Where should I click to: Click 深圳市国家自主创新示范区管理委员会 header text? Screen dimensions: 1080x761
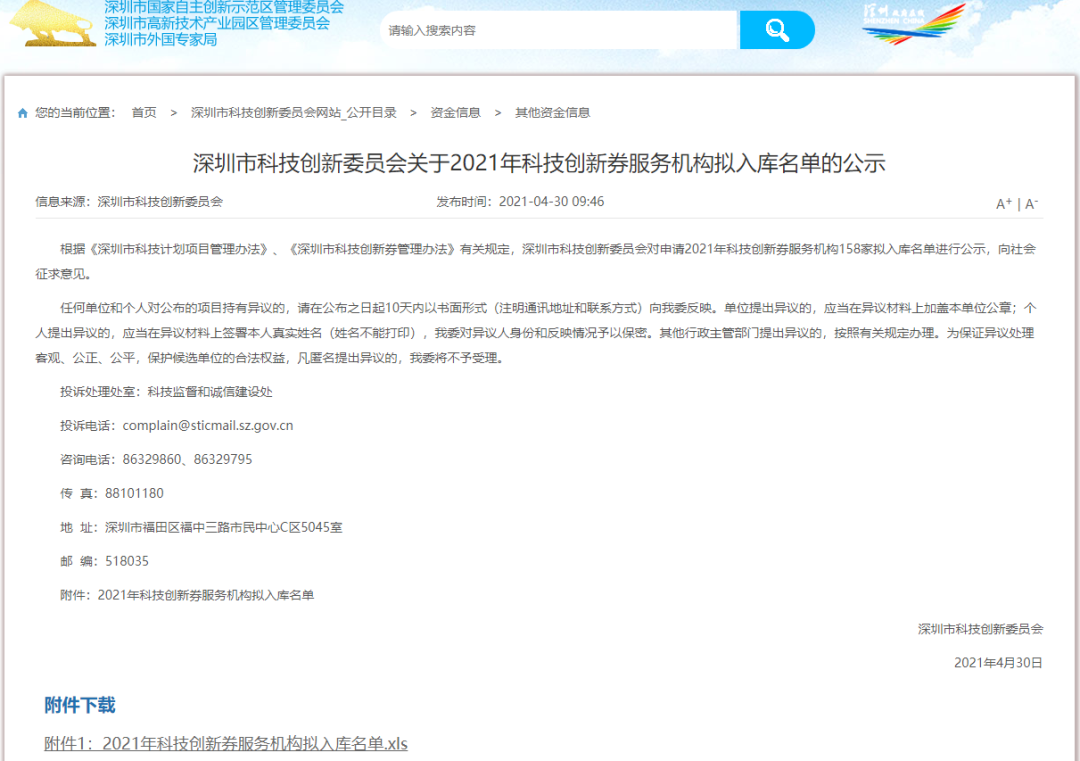223,7
